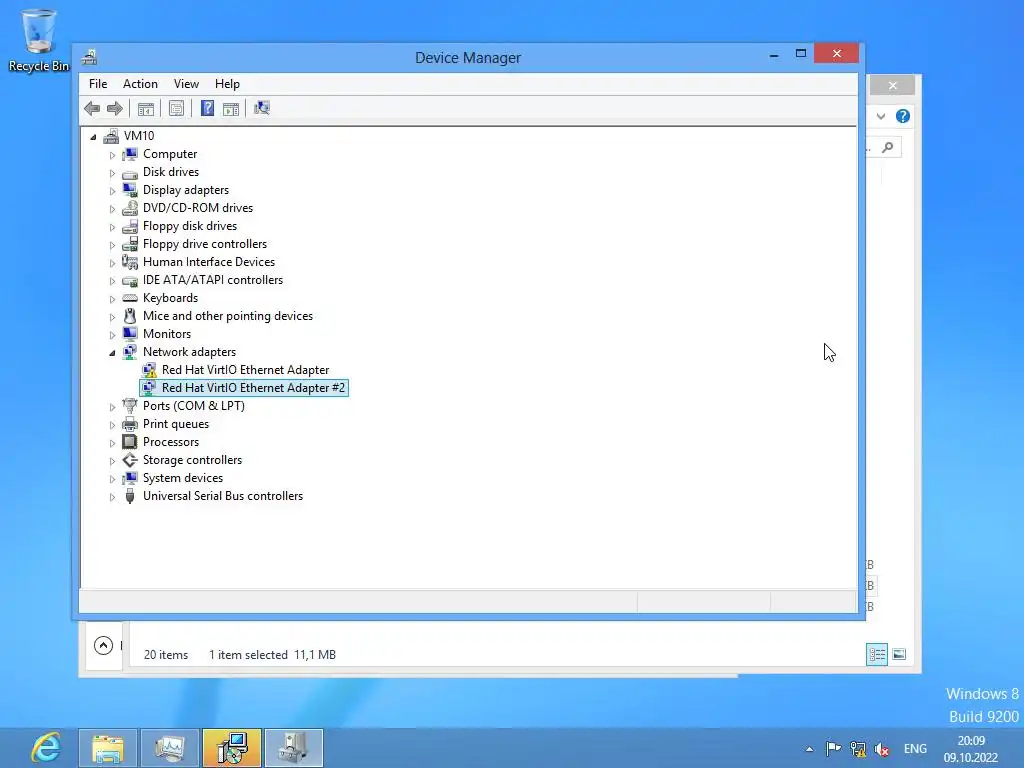Select the VM10 computer name

click(139, 136)
